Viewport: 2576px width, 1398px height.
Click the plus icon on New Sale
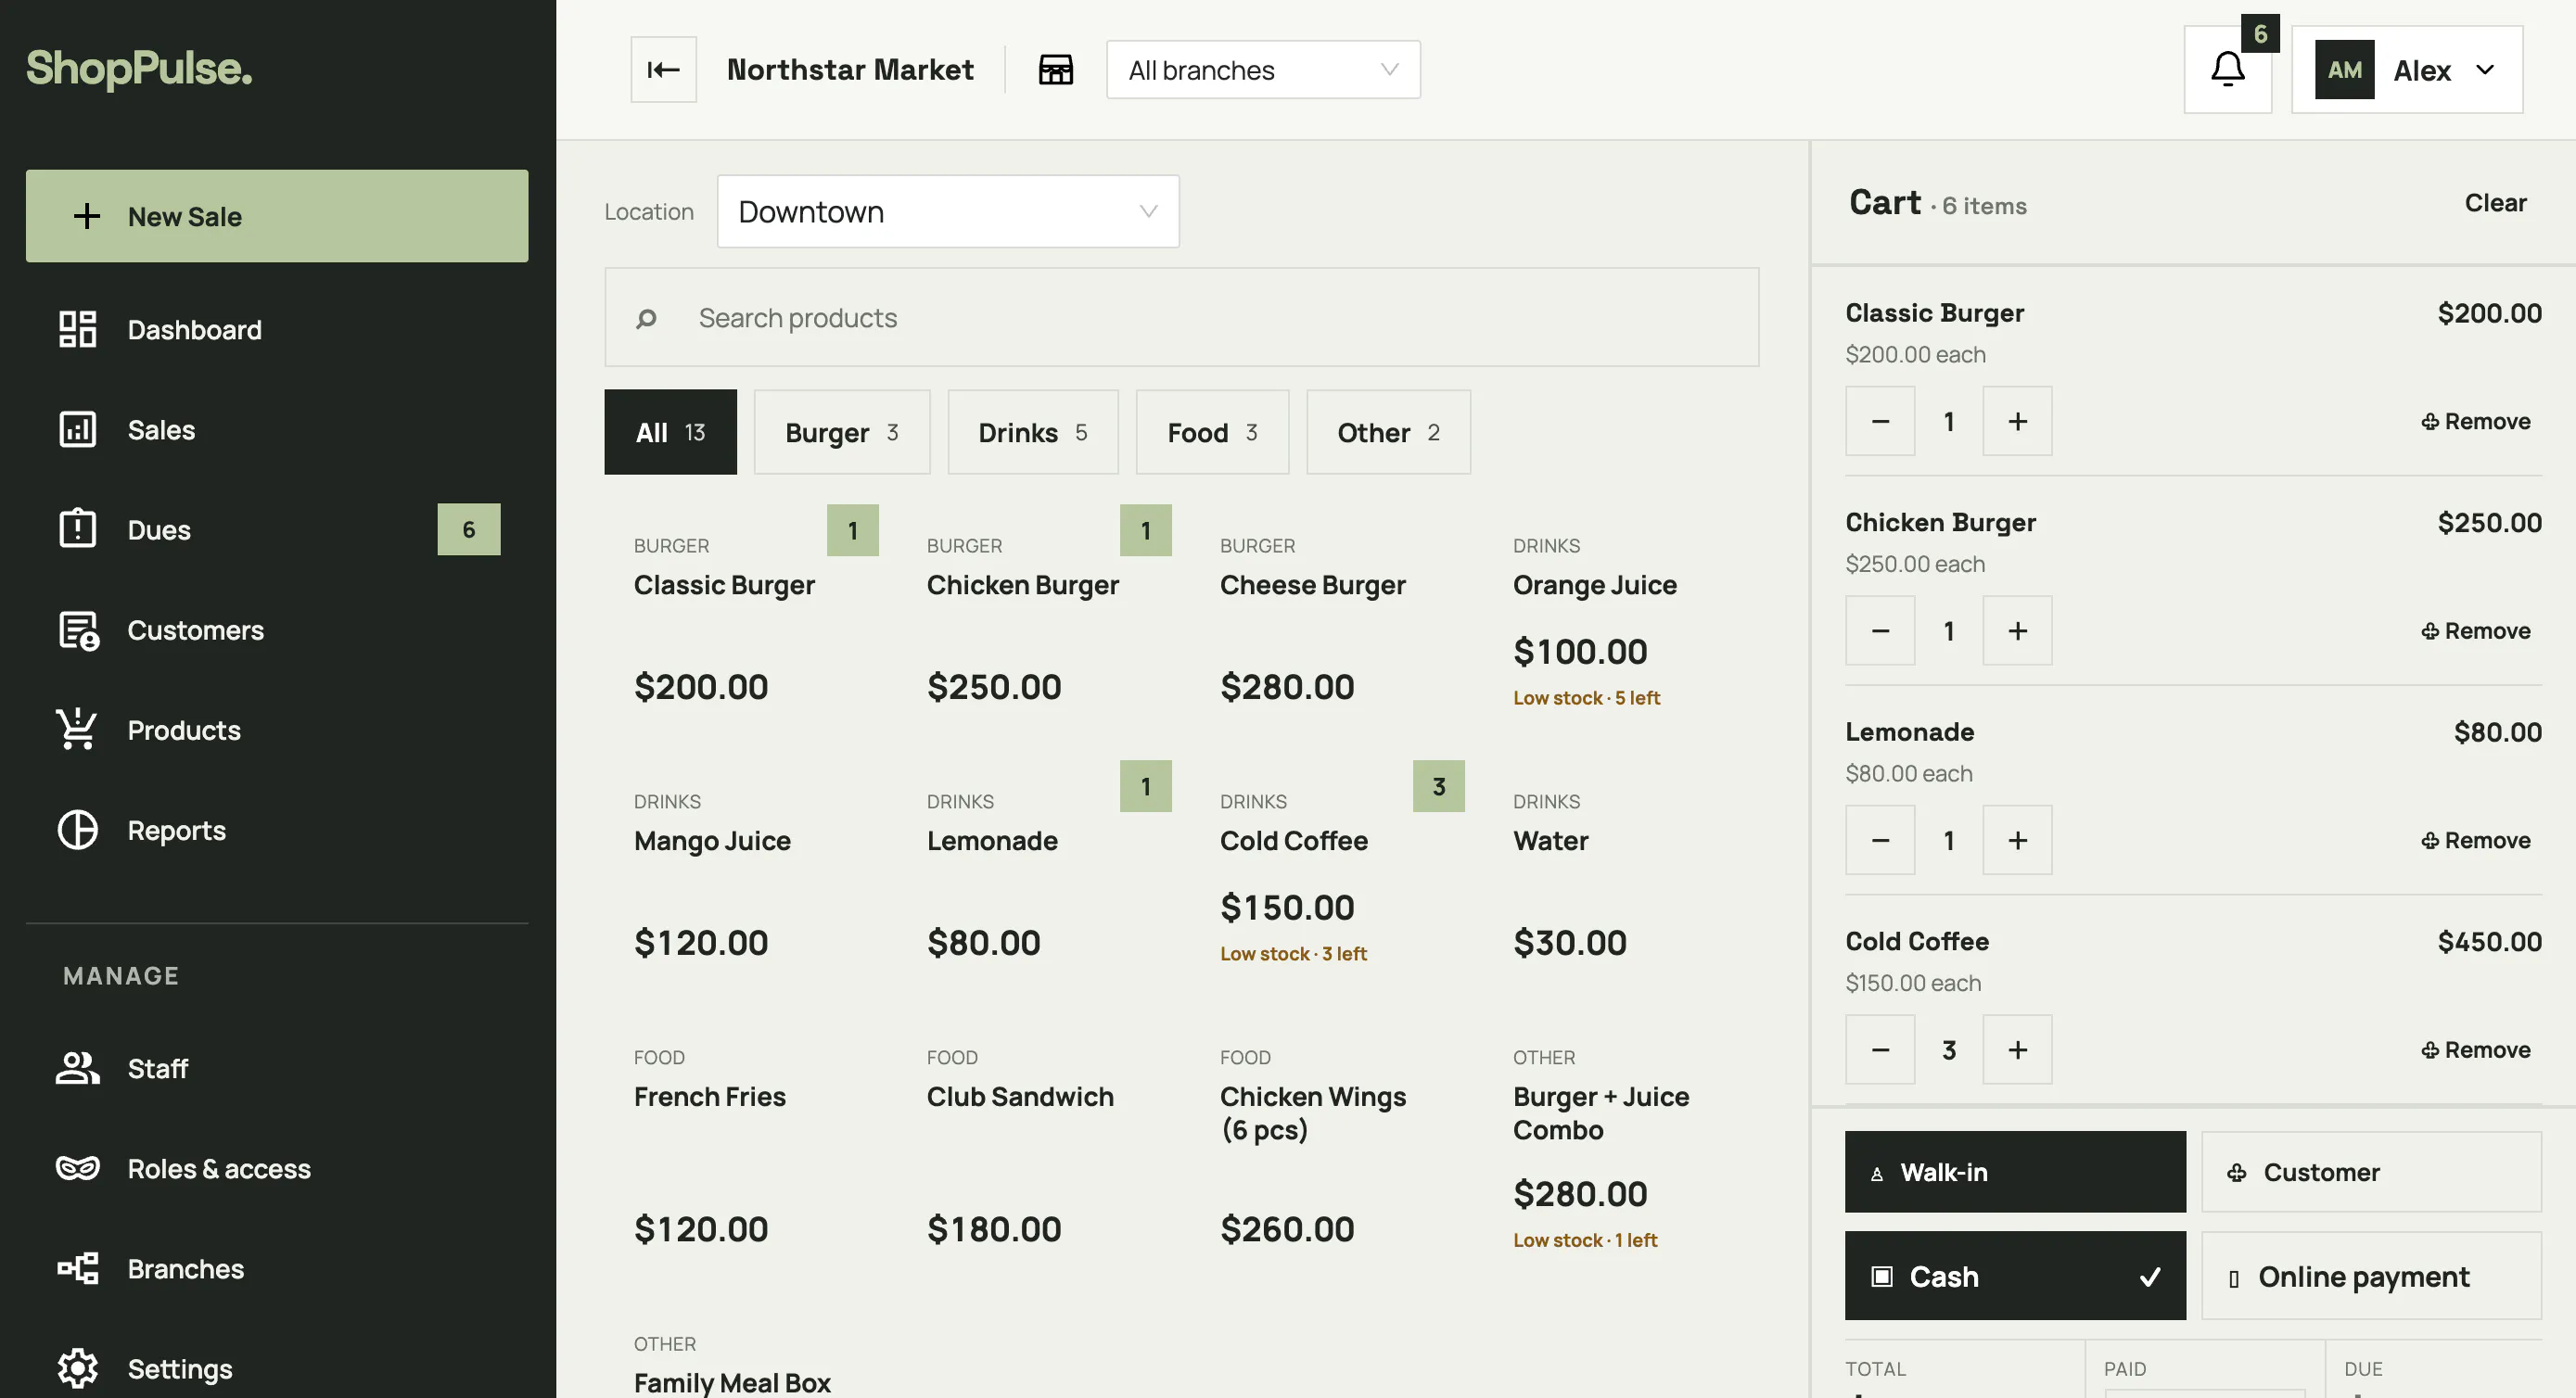click(87, 216)
